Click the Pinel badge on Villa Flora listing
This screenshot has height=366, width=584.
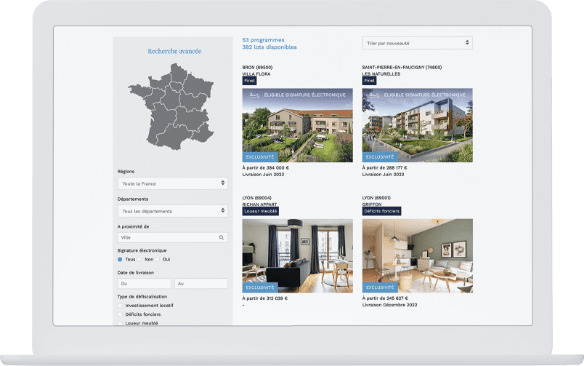tap(249, 80)
